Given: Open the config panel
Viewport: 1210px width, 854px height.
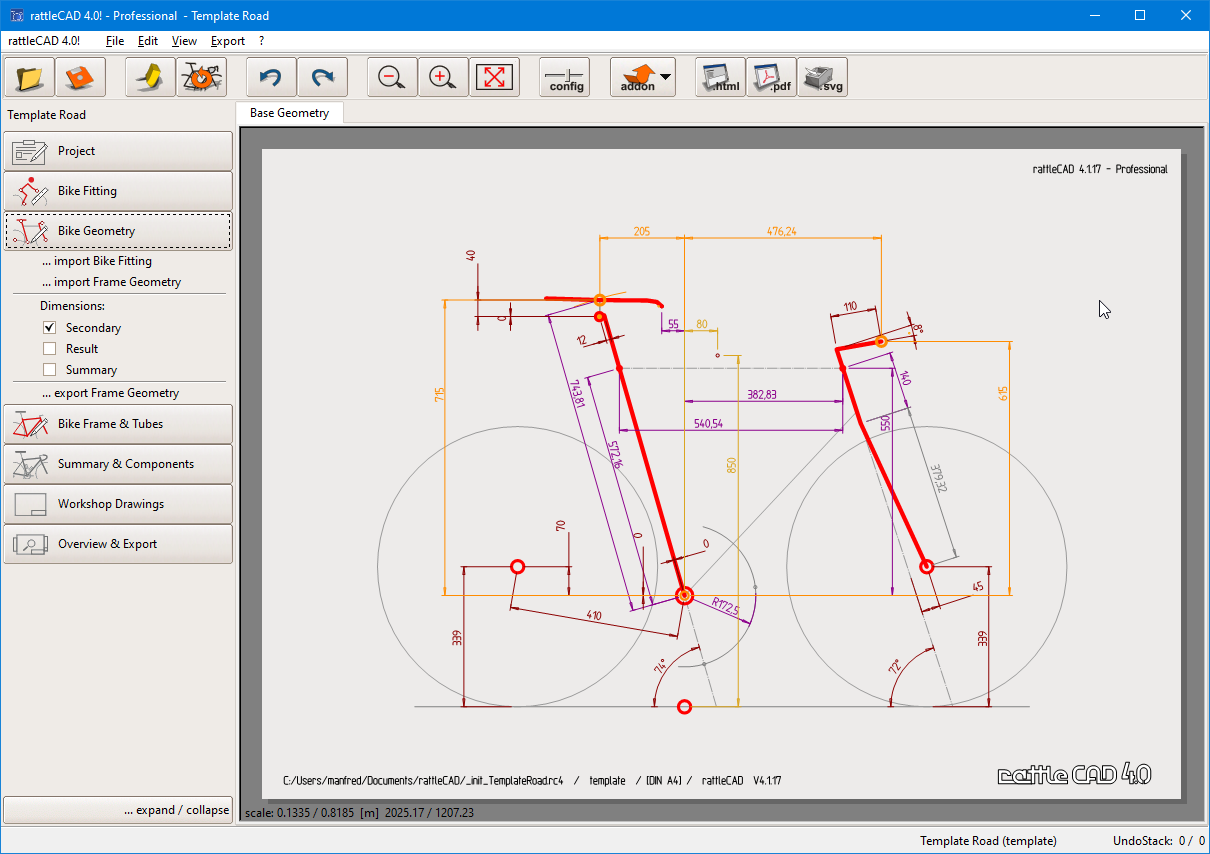Looking at the screenshot, I should coord(565,77).
